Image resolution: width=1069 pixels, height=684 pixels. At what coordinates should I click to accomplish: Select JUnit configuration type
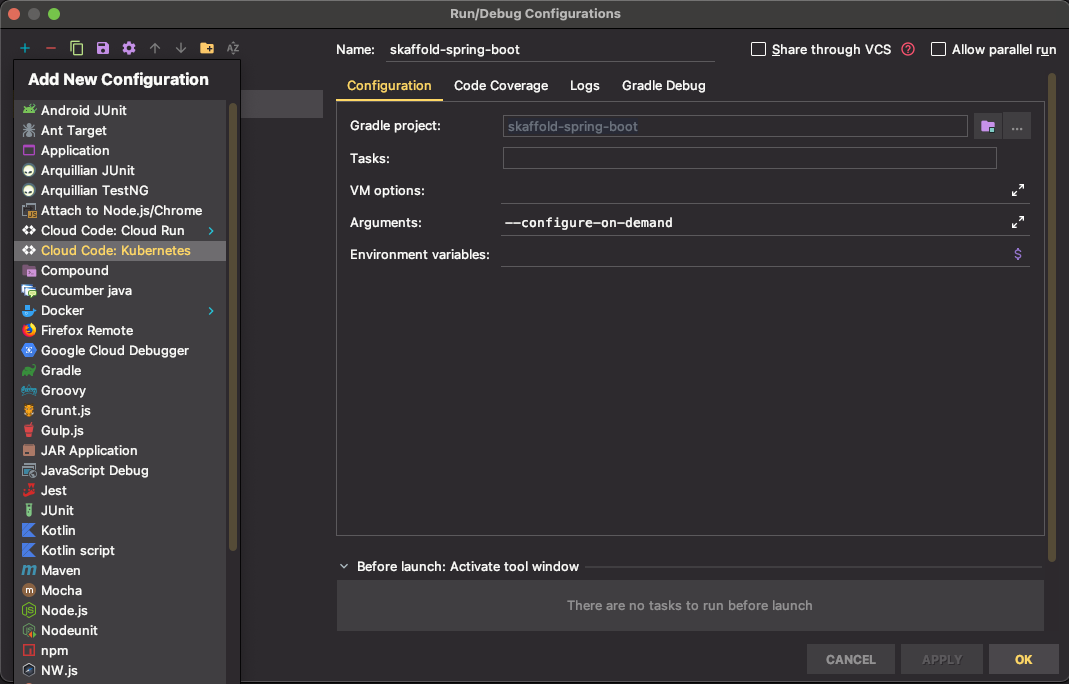[x=120, y=510]
